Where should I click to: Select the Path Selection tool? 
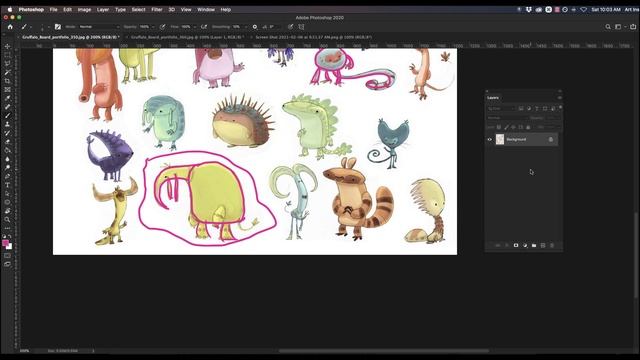pos(7,193)
